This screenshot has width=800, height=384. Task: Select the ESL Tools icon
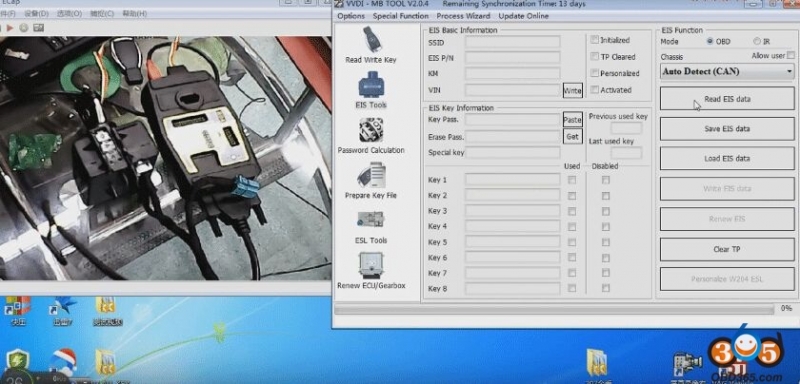pos(371,220)
